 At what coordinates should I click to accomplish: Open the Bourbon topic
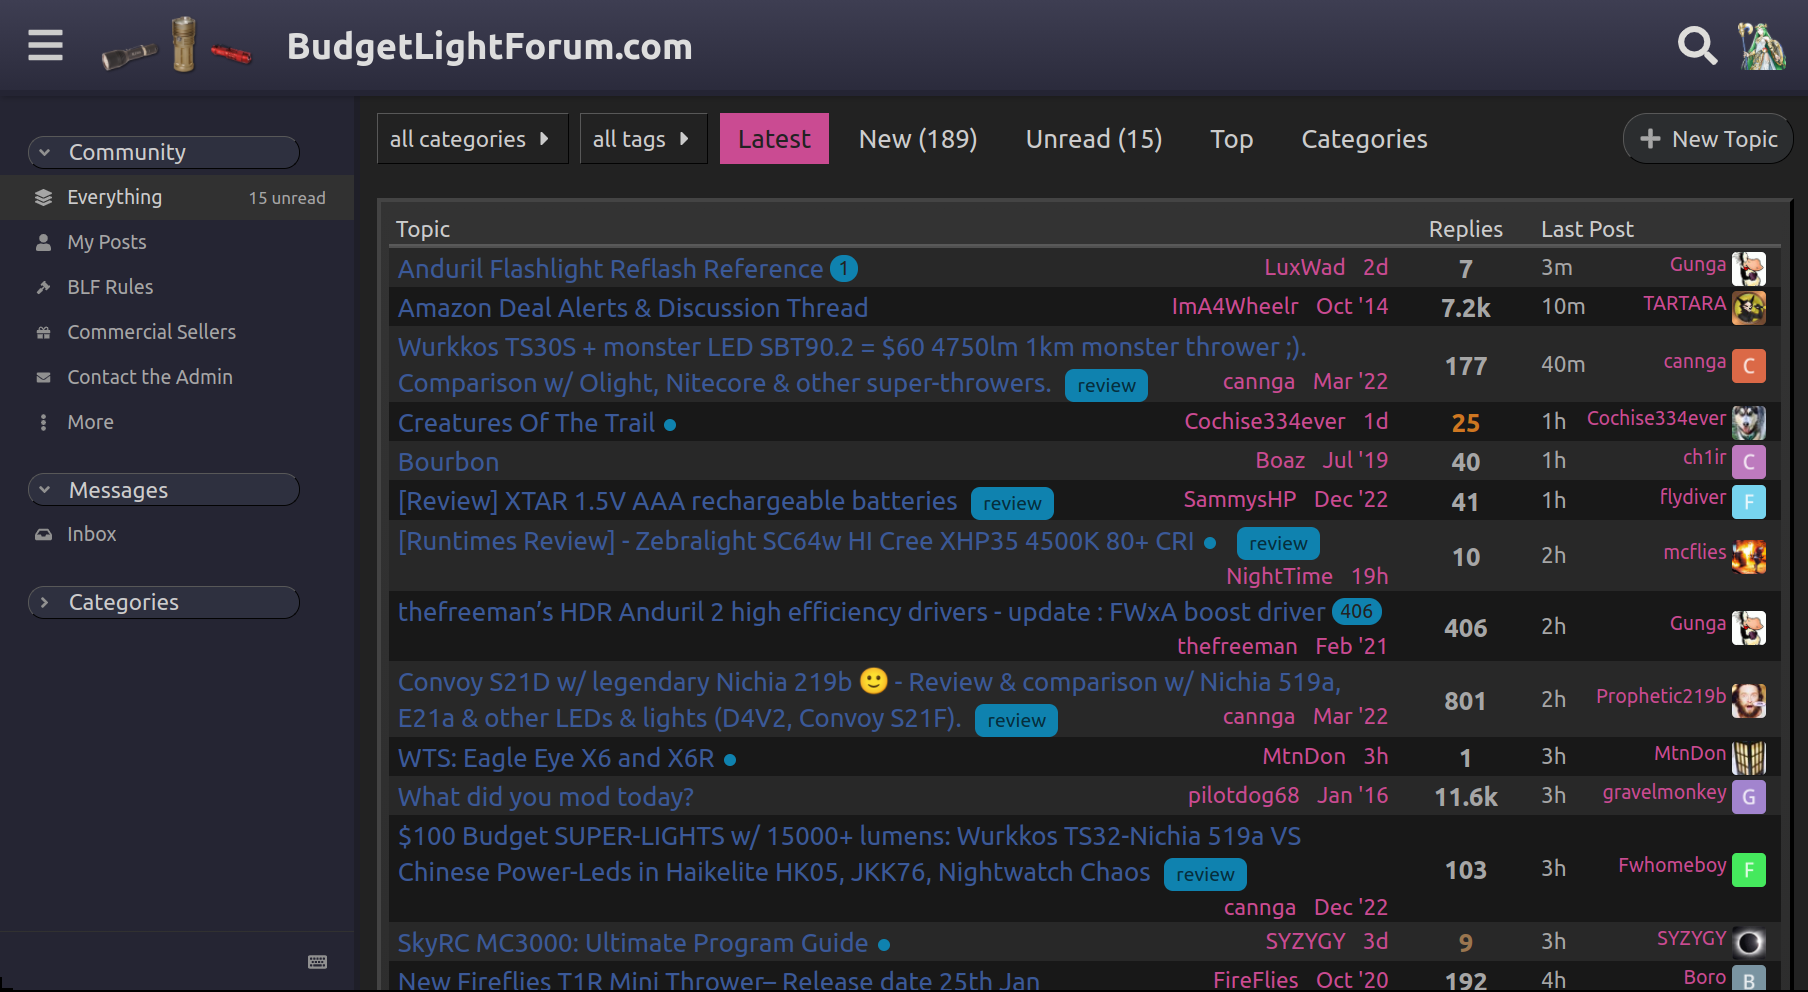click(448, 462)
